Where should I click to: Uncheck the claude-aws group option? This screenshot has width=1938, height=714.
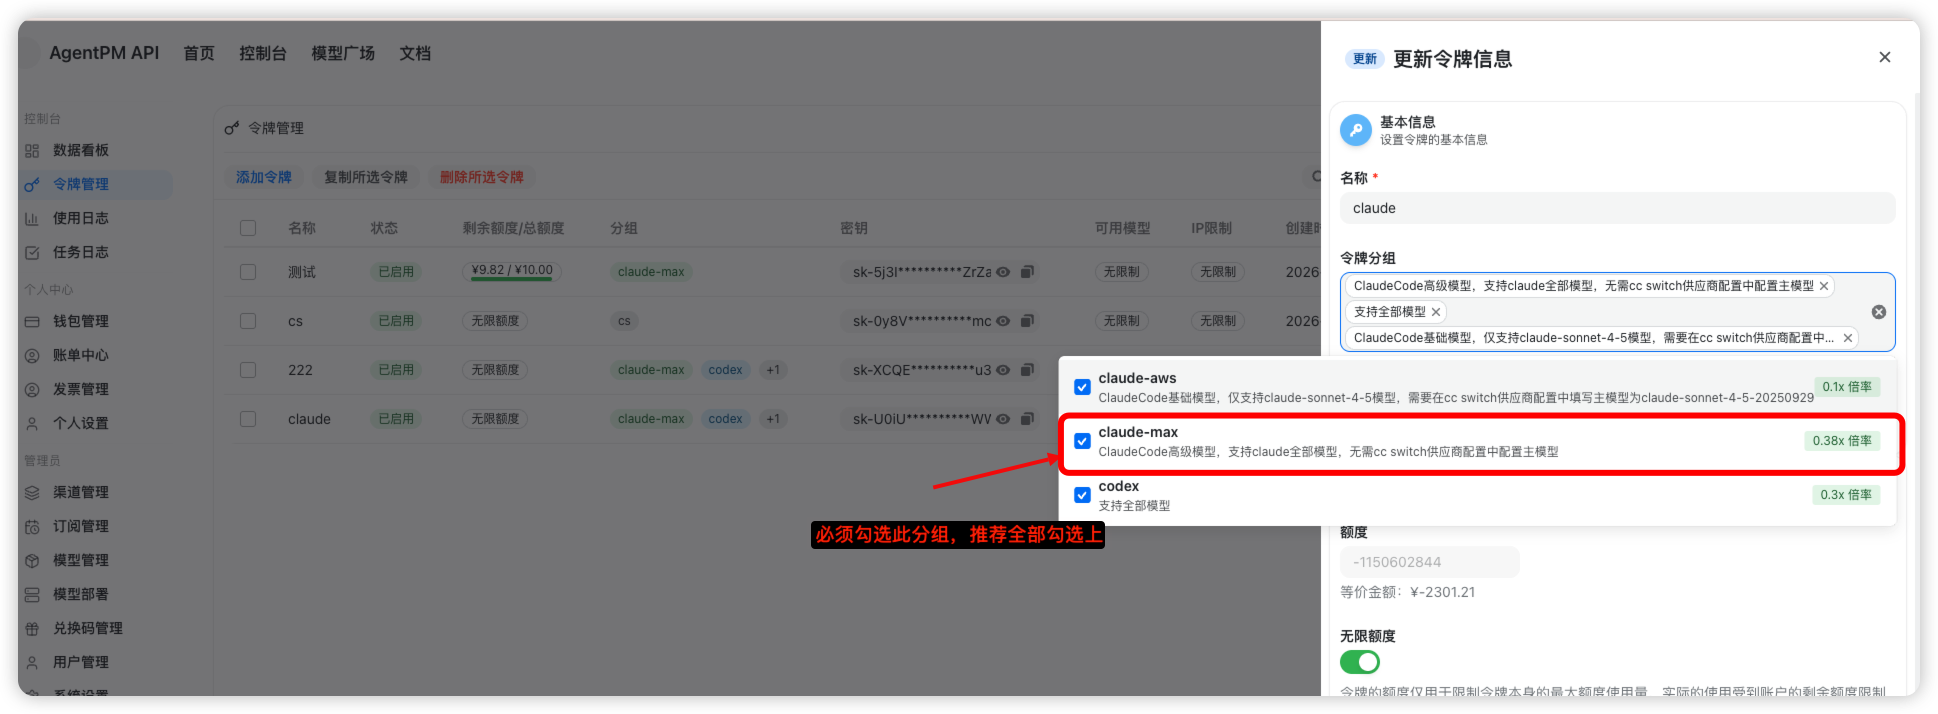(x=1082, y=387)
